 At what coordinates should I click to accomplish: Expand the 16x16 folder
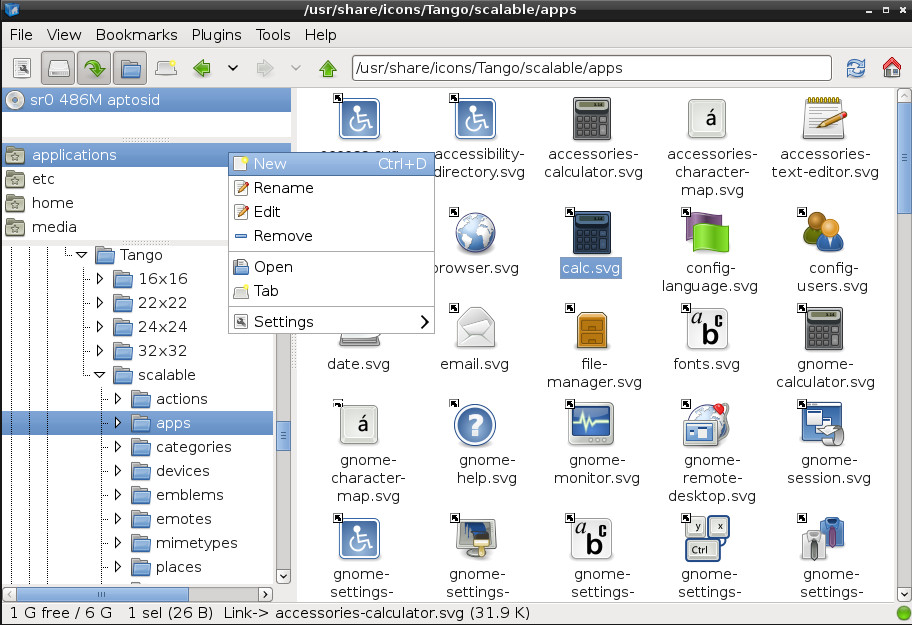pos(99,278)
